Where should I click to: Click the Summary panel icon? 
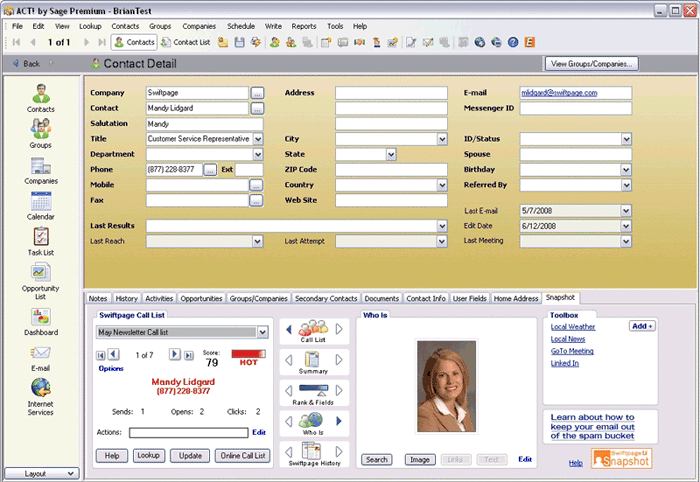click(312, 362)
